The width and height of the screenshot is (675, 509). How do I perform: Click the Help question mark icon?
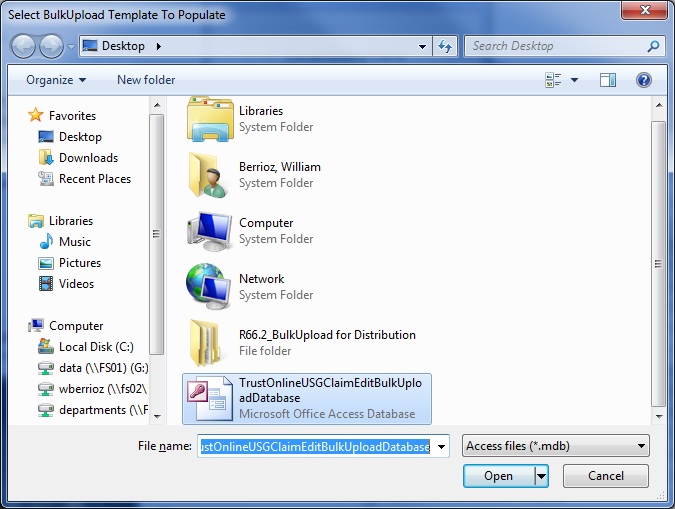(644, 80)
